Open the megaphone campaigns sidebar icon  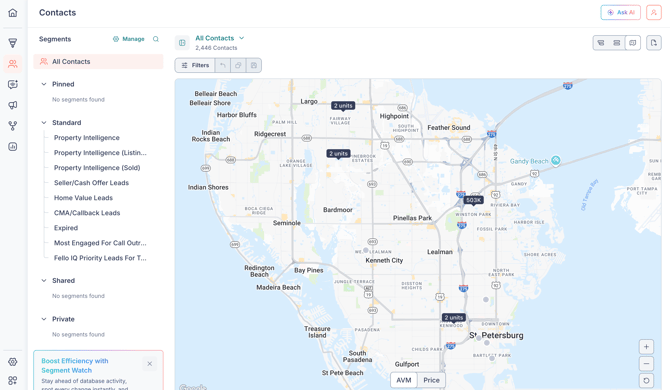(x=13, y=105)
